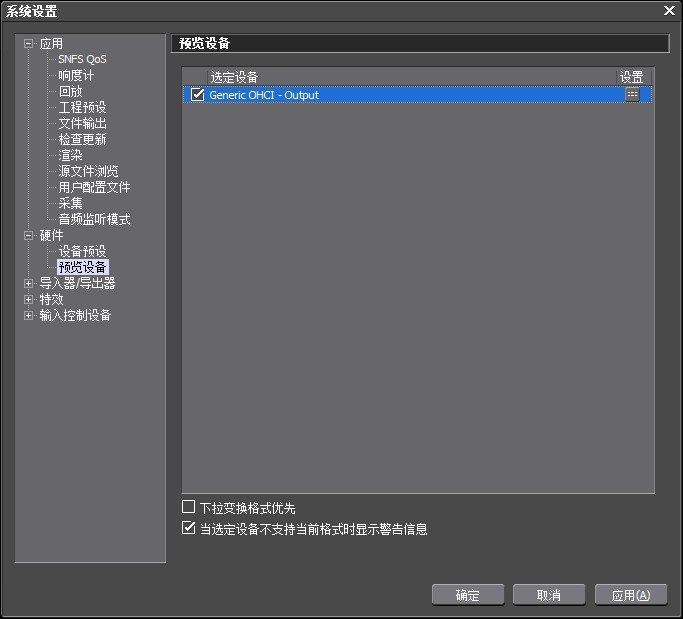The width and height of the screenshot is (683, 619).
Task: Toggle 当选定设备不支持当前格式时显示警告信息 checkbox
Action: [189, 529]
